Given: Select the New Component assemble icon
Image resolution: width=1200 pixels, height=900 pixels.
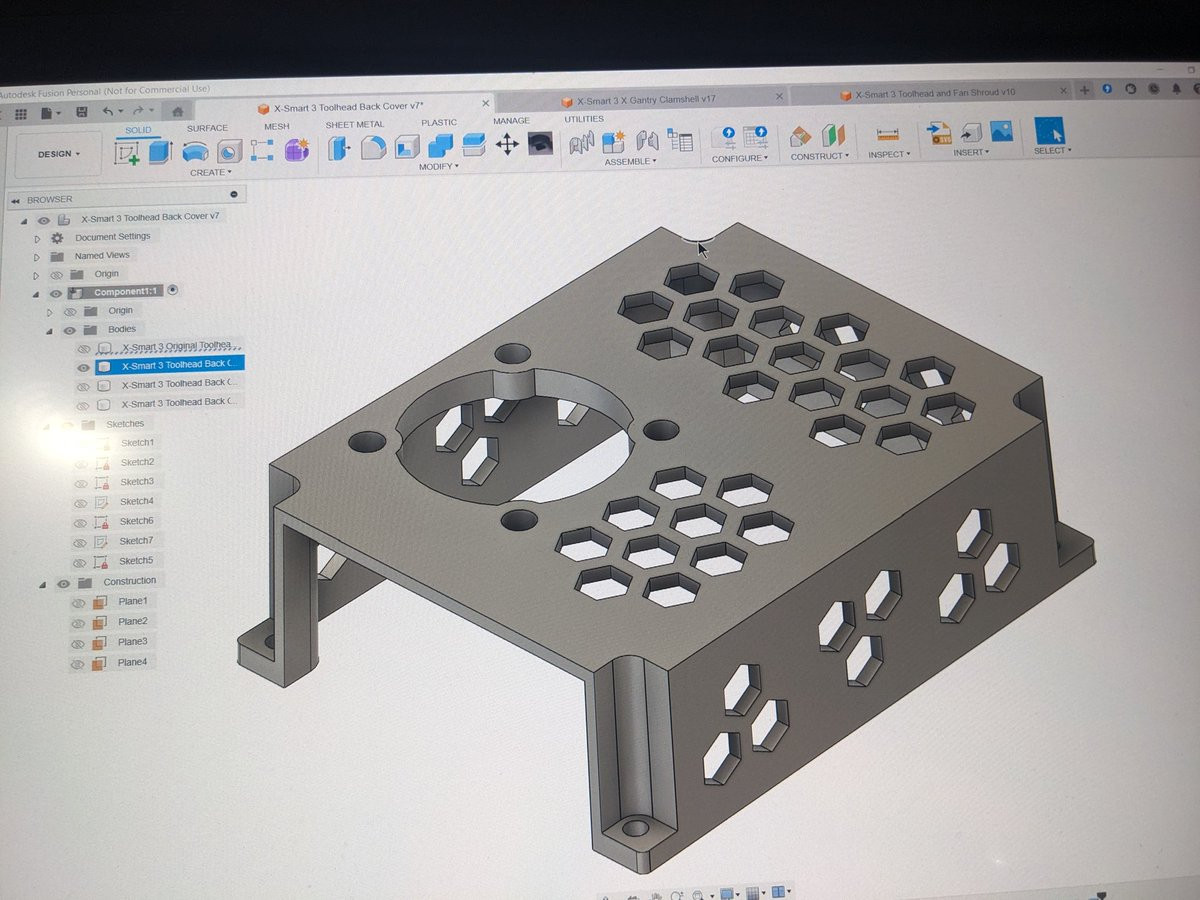Looking at the screenshot, I should click(613, 141).
